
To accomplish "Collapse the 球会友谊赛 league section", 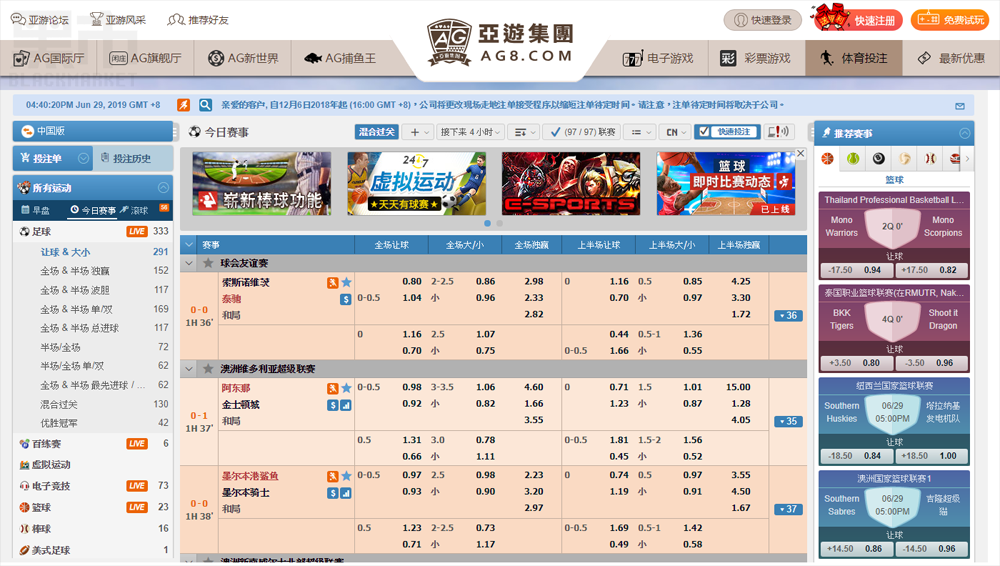I will coord(189,263).
